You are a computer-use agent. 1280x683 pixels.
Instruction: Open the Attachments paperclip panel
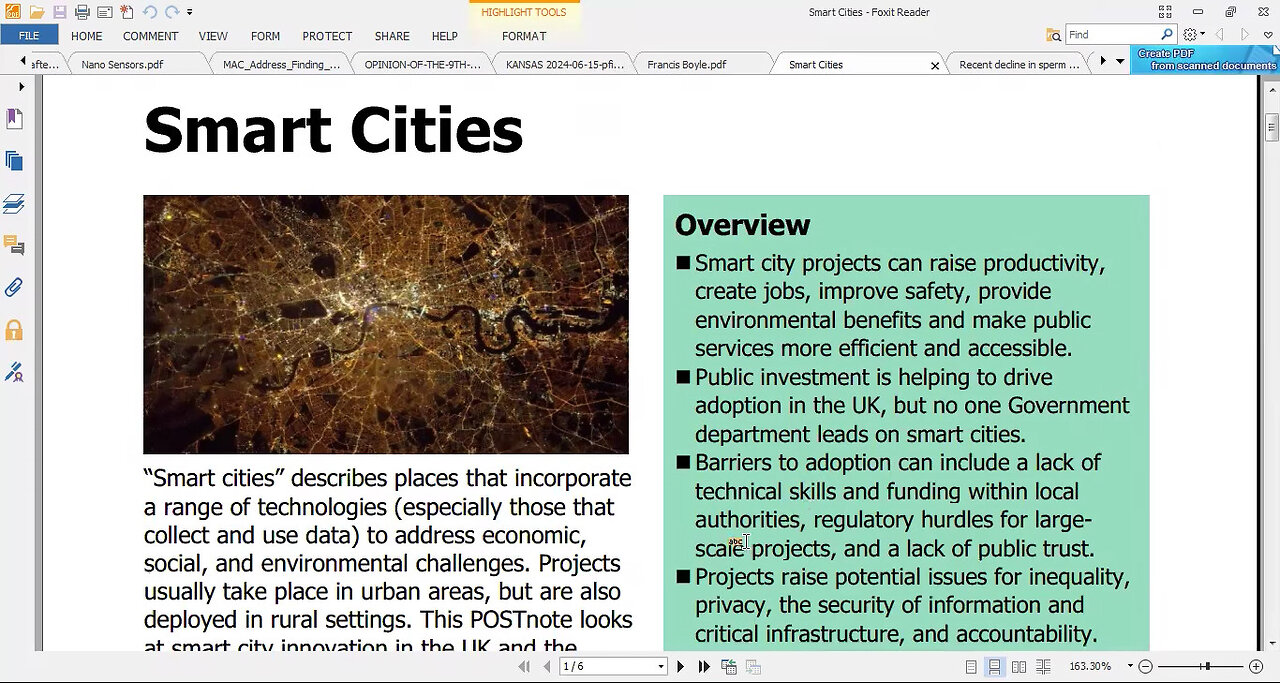pyautogui.click(x=14, y=288)
